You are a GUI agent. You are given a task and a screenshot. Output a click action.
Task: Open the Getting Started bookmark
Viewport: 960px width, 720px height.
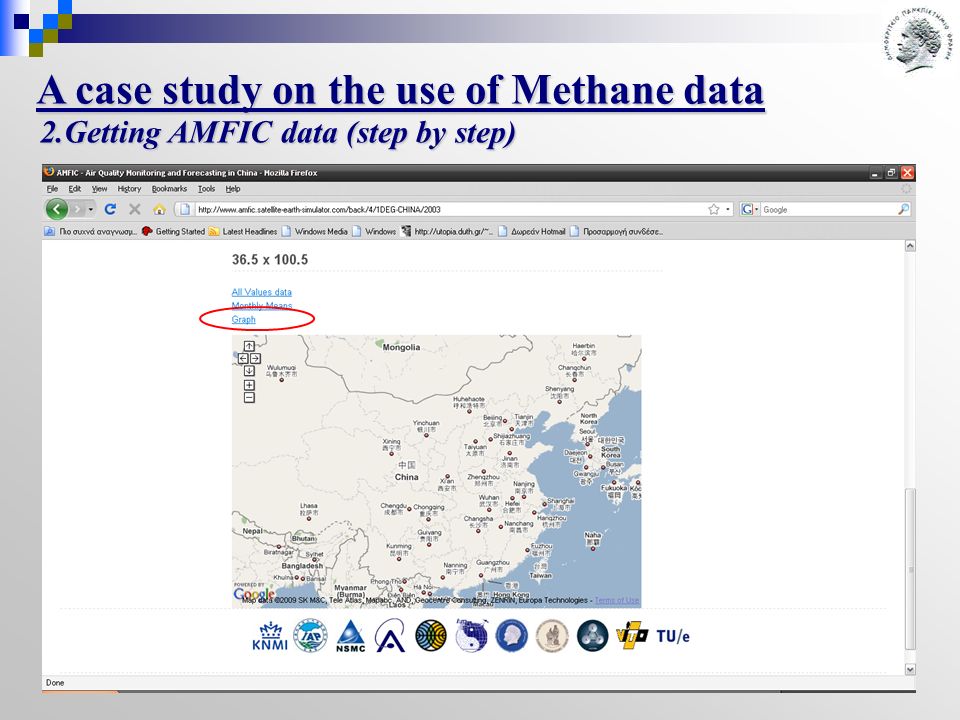tap(173, 231)
